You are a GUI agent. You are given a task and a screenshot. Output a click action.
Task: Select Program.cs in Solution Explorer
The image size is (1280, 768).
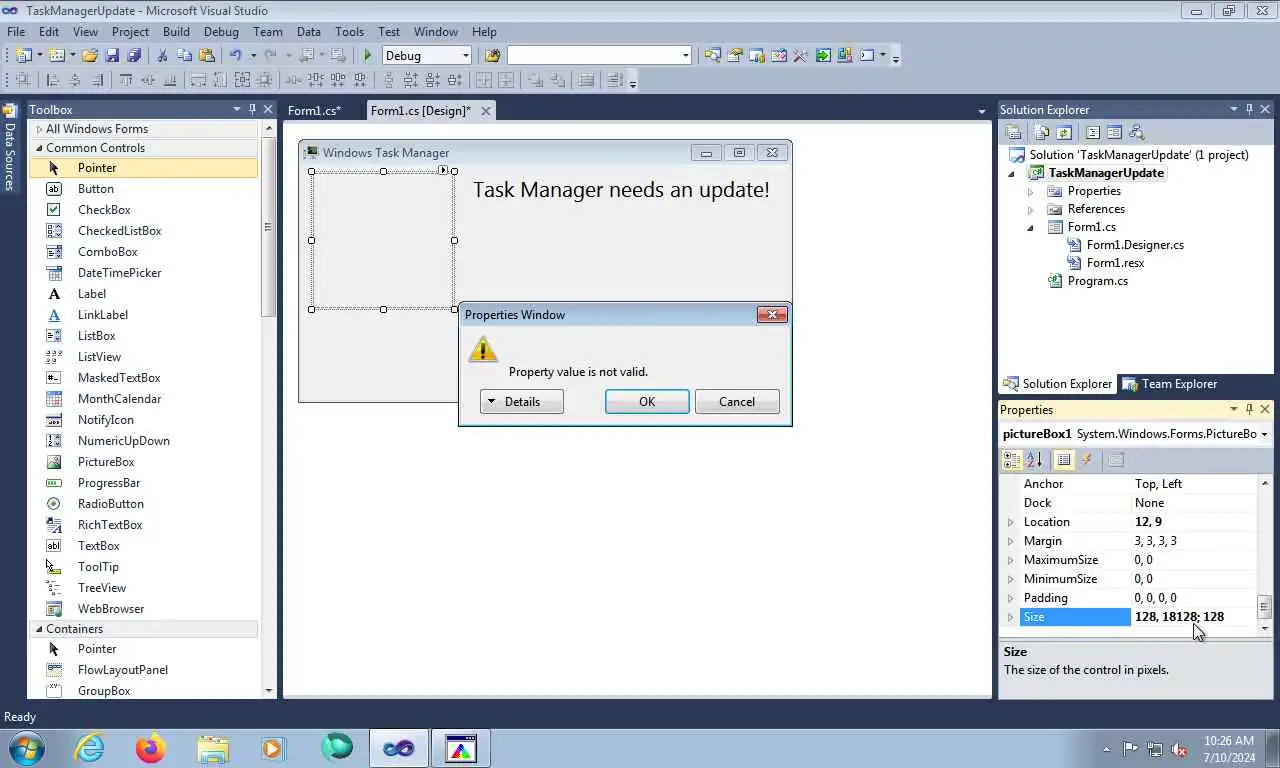[x=1097, y=281]
